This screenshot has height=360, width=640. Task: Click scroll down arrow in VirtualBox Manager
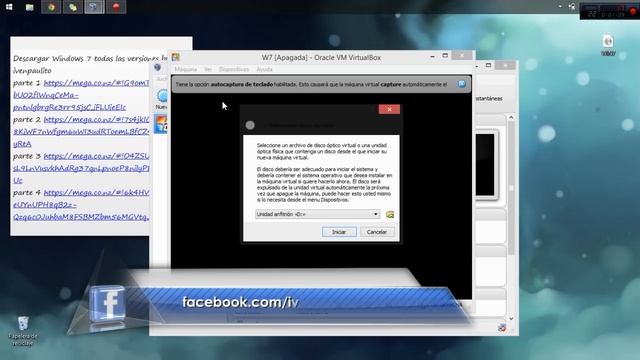click(x=511, y=319)
